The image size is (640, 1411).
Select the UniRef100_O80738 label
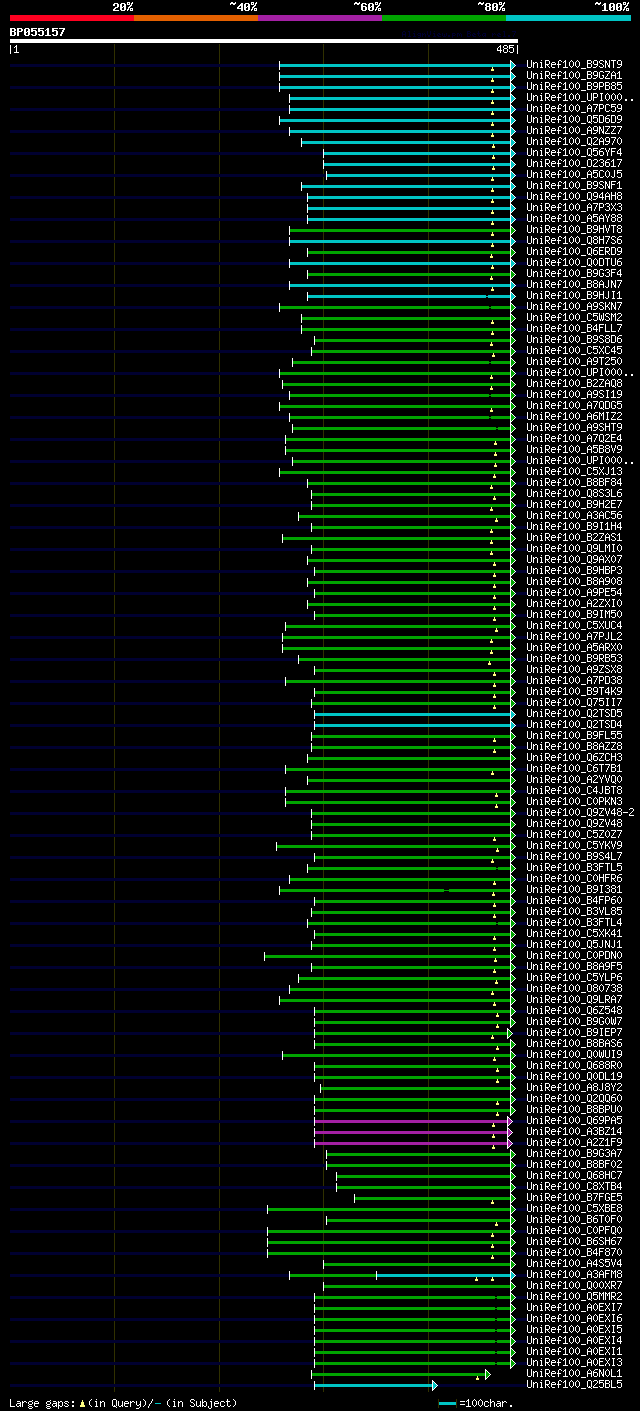pyautogui.click(x=574, y=989)
